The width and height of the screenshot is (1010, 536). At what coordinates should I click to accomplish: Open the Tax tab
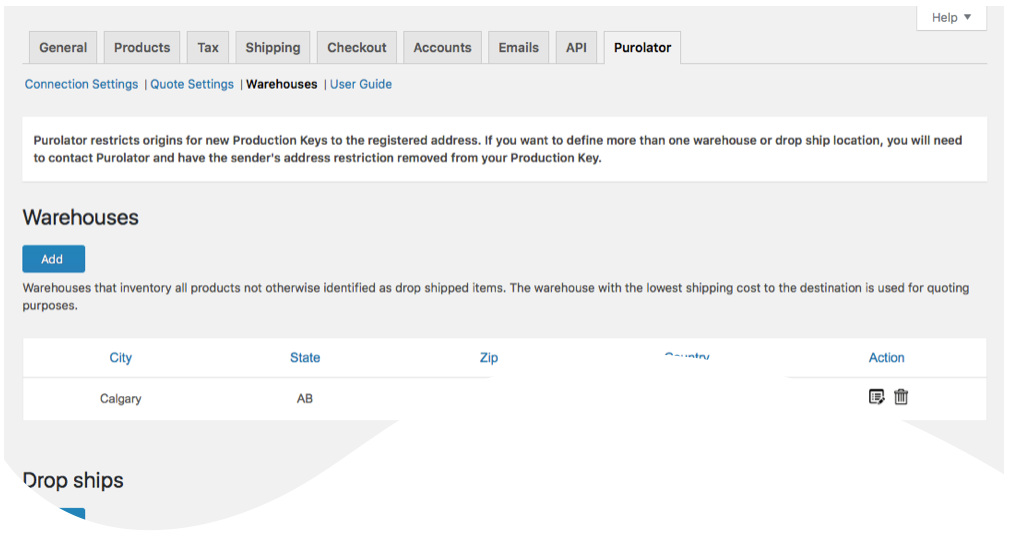(208, 47)
